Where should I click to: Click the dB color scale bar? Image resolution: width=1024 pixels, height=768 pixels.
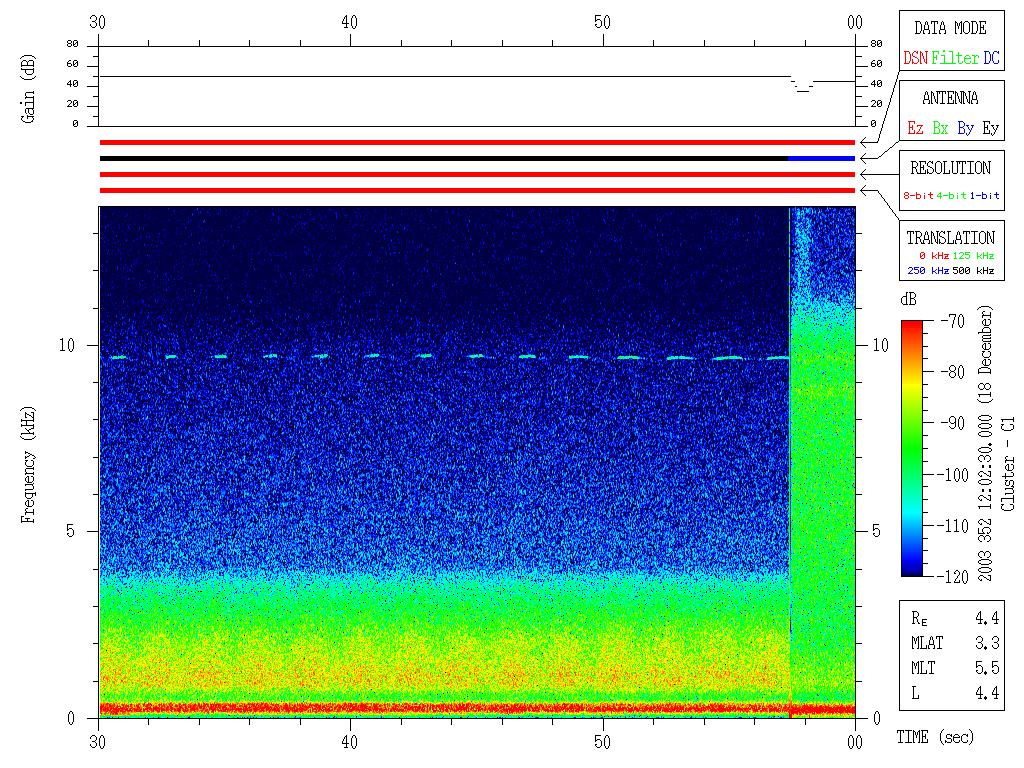click(914, 447)
